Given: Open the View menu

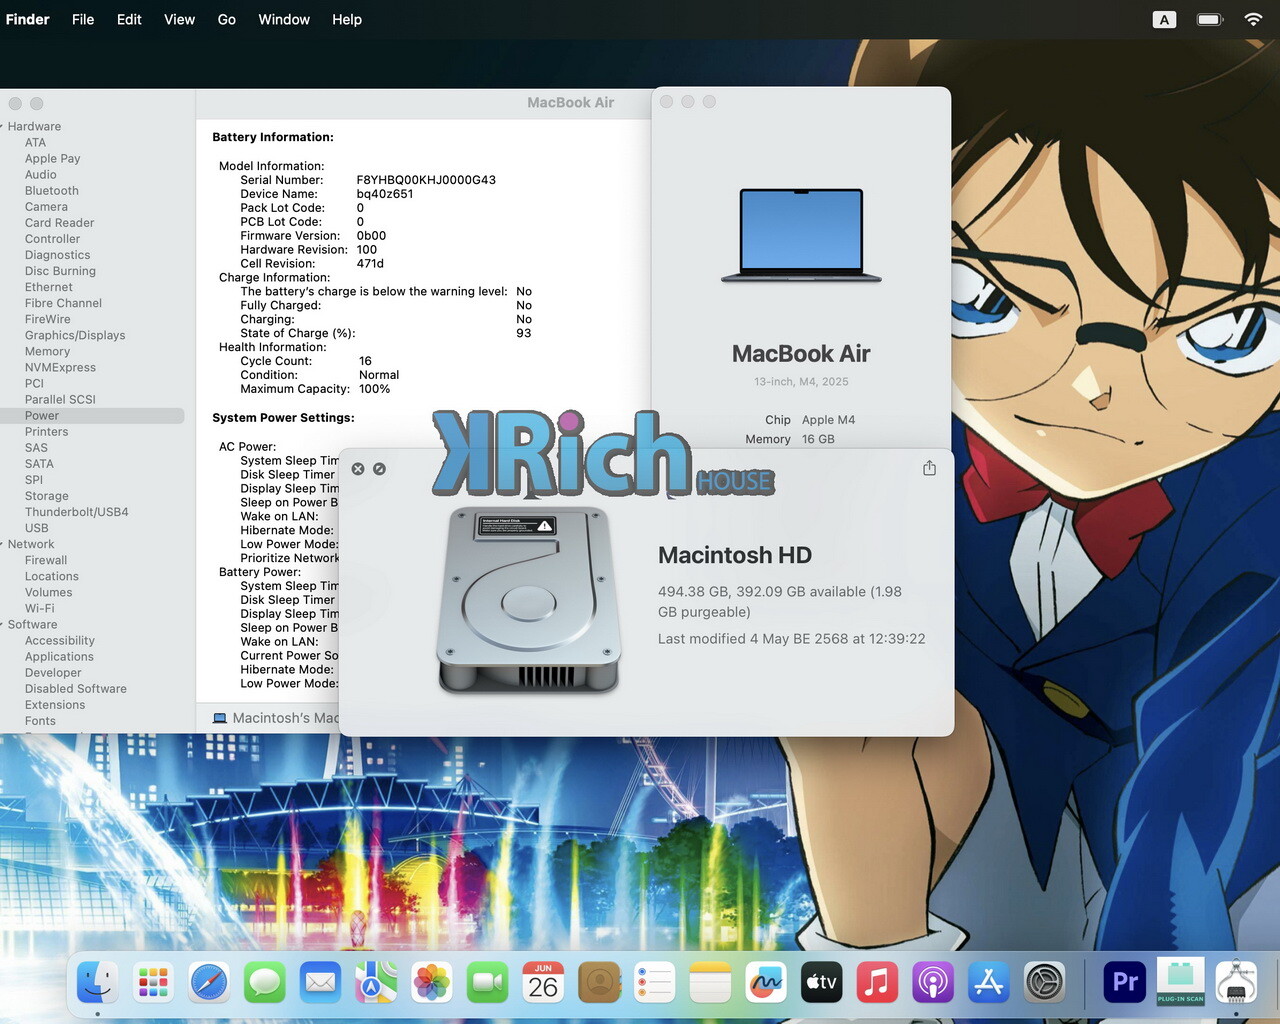Looking at the screenshot, I should pyautogui.click(x=180, y=19).
